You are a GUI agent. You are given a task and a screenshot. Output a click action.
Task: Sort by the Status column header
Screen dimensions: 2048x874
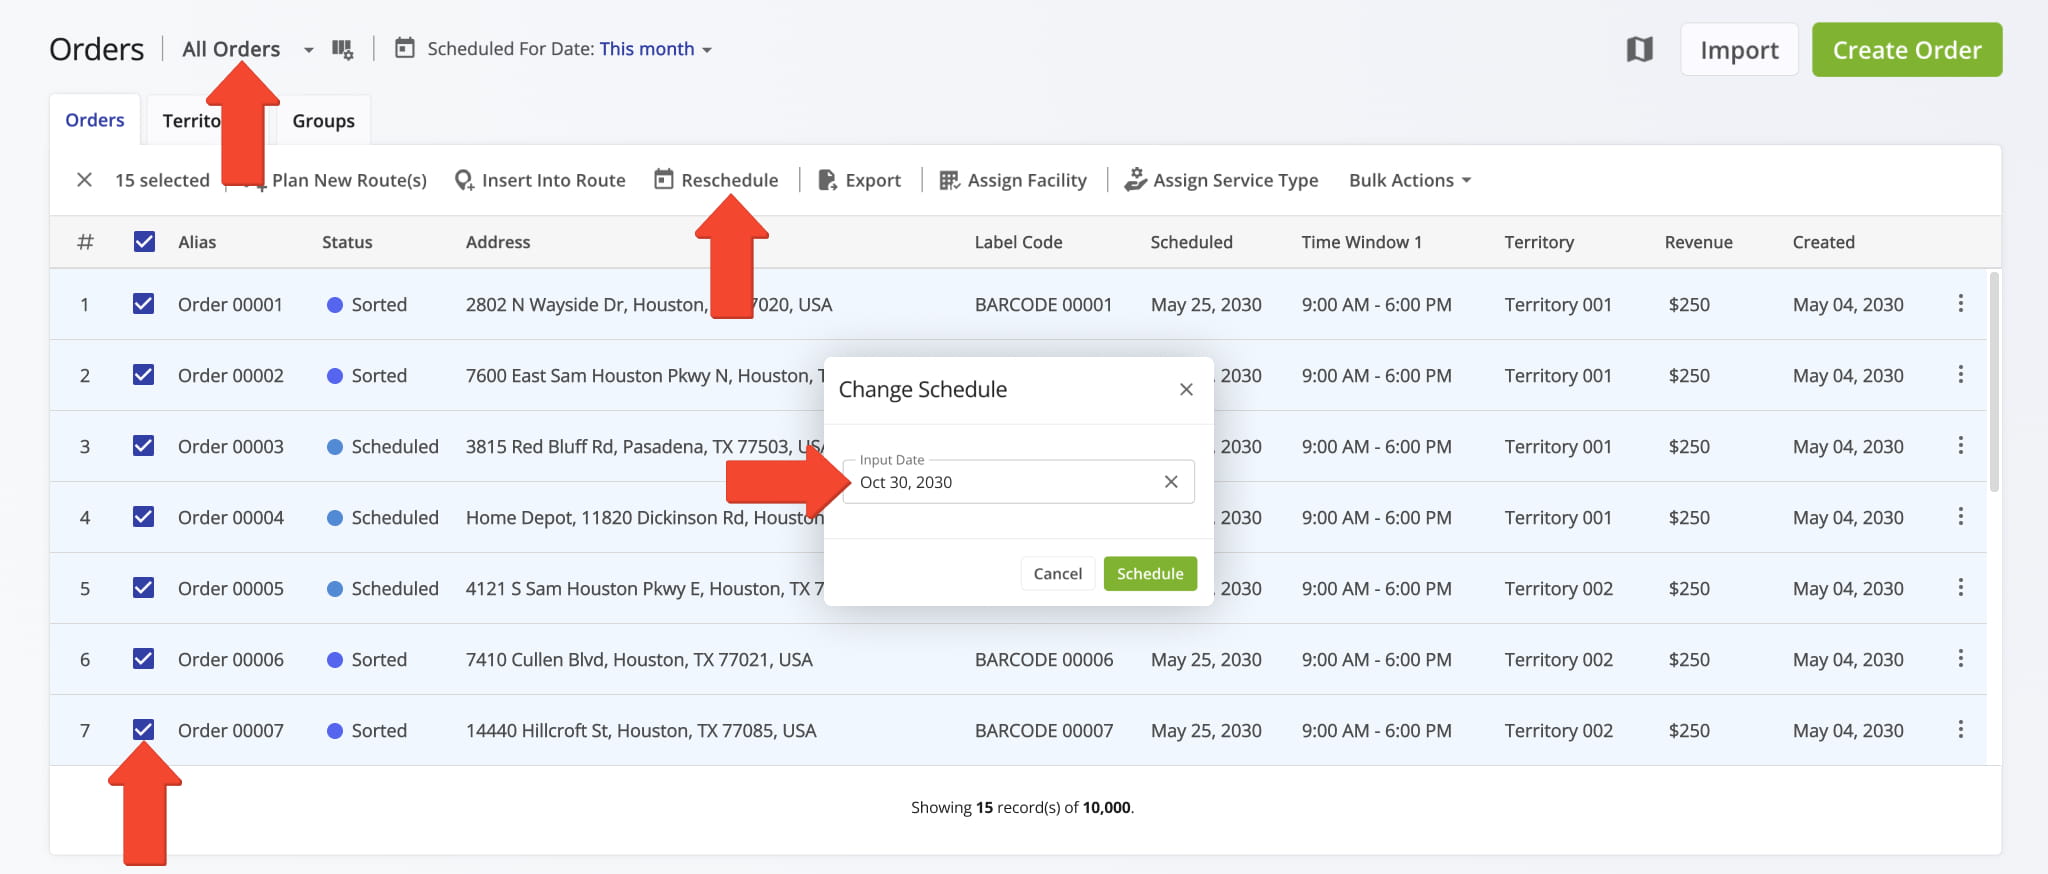point(347,242)
